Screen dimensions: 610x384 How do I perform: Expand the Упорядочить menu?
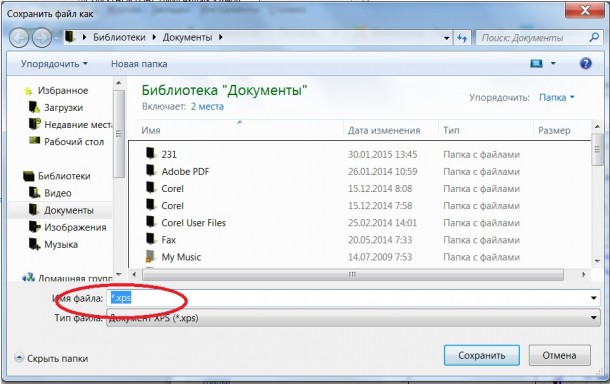click(54, 64)
